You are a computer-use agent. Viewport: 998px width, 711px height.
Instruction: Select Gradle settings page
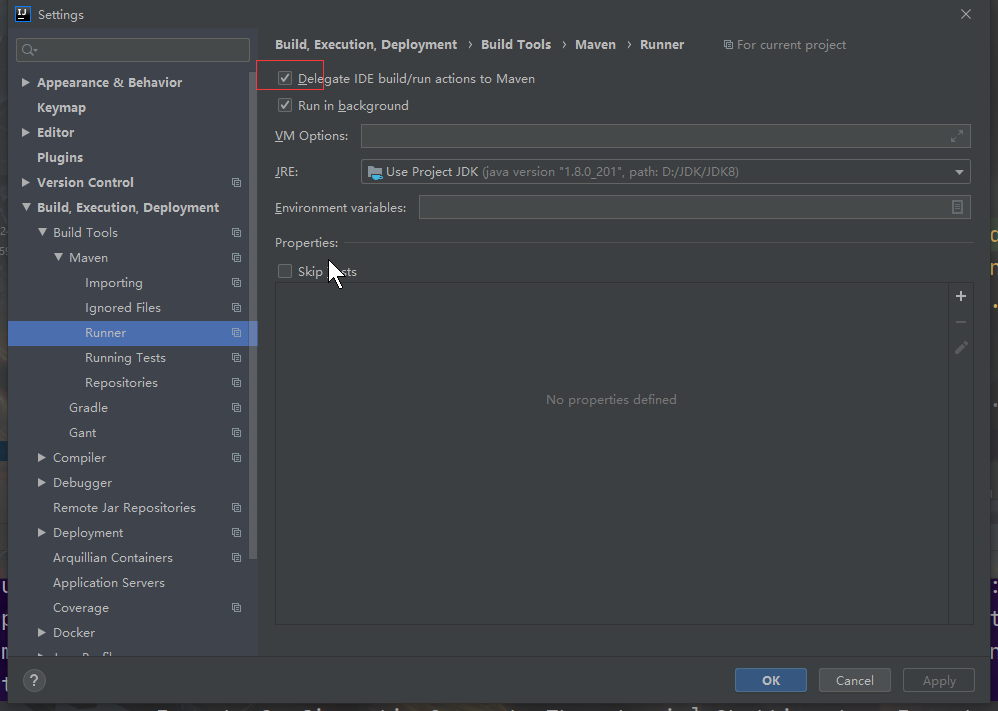click(x=88, y=407)
